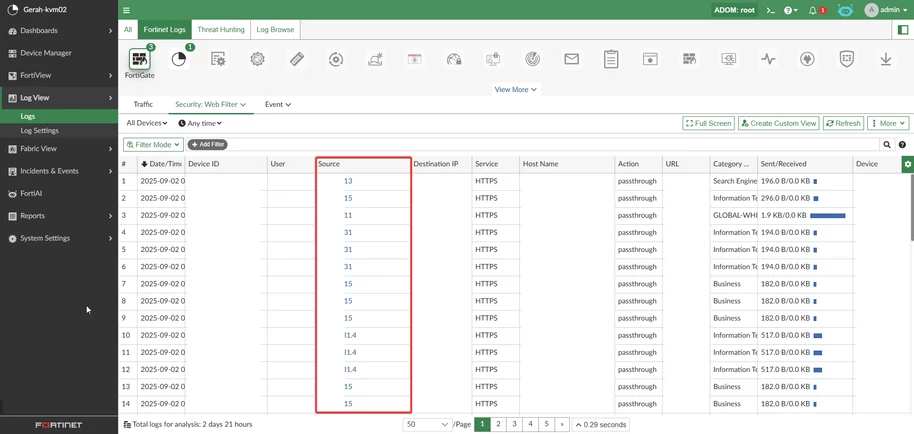Open the Filter Mode dropdown
The image size is (914, 434).
coord(153,144)
